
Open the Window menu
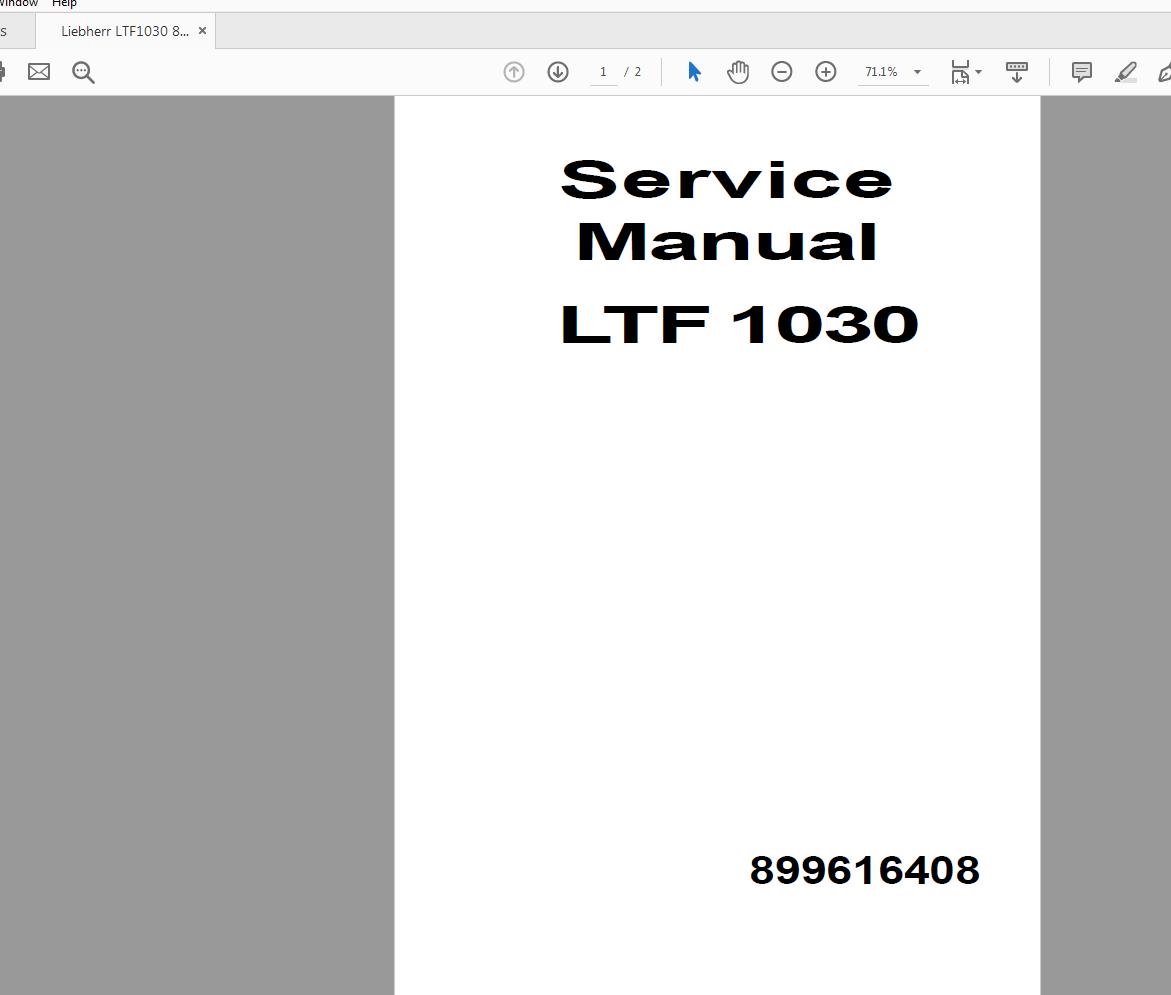click(x=18, y=4)
